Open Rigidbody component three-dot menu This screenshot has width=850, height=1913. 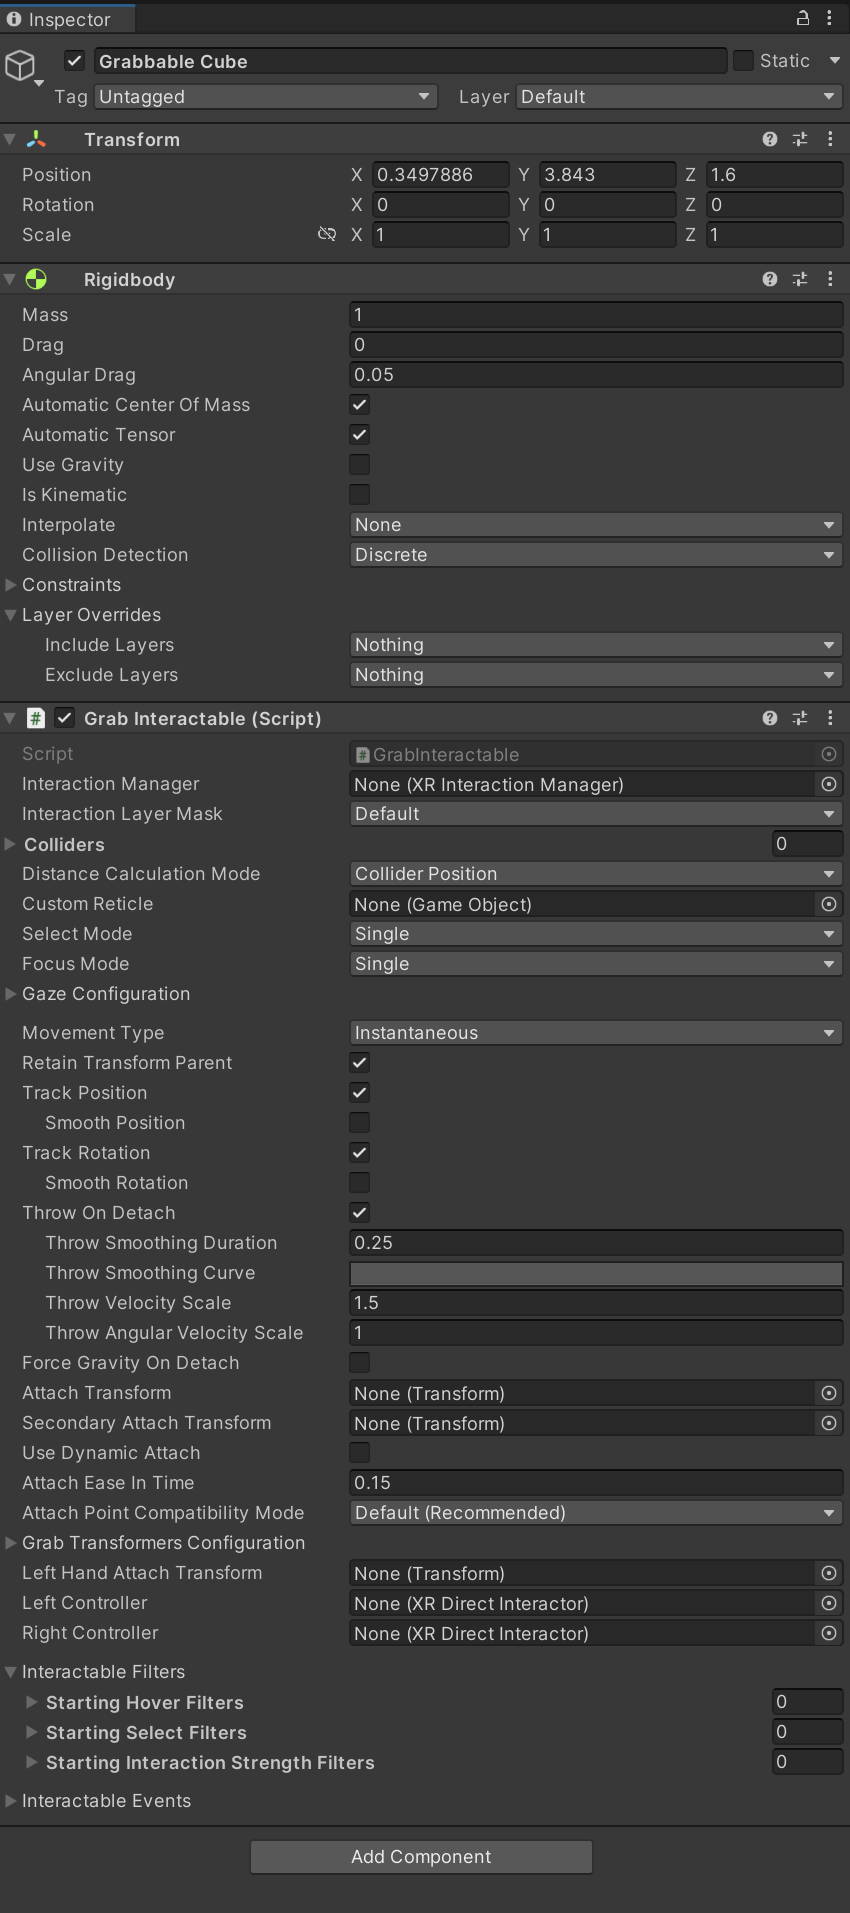pos(830,279)
